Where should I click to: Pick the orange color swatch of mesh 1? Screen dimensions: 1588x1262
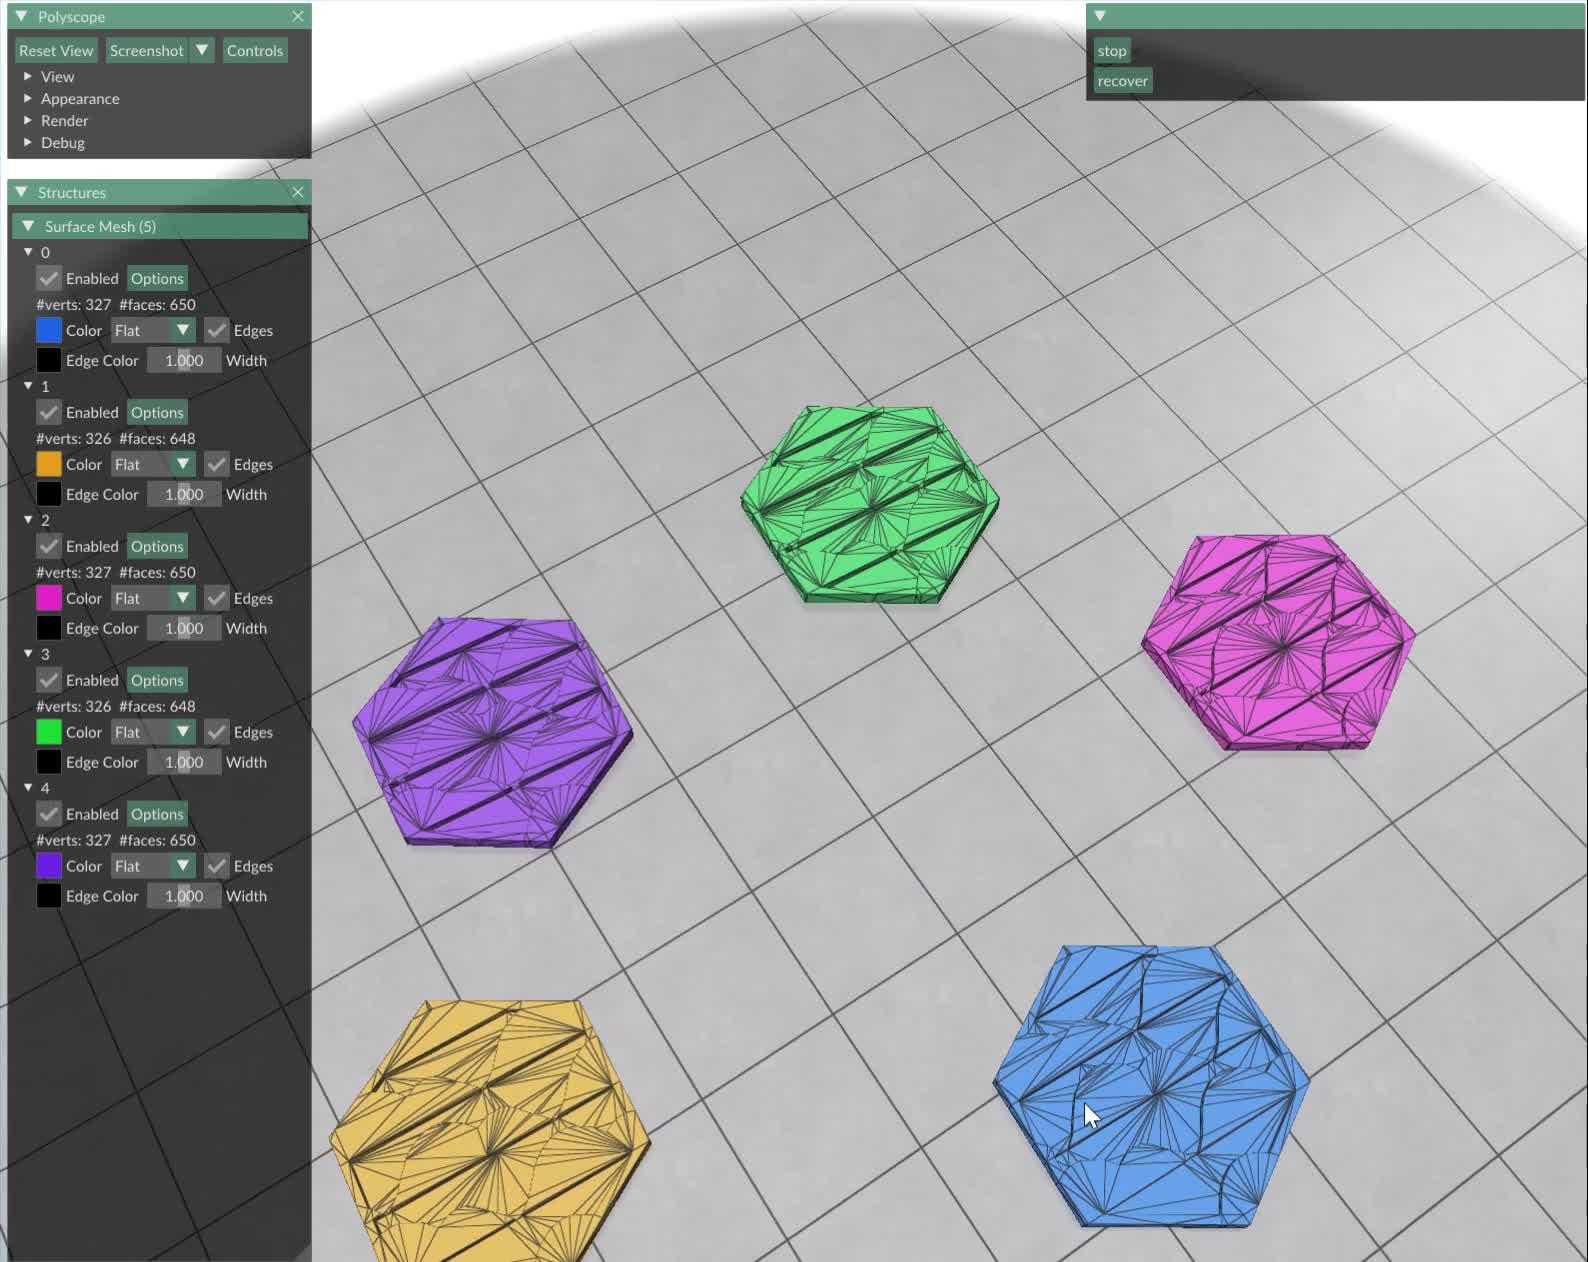click(x=48, y=464)
